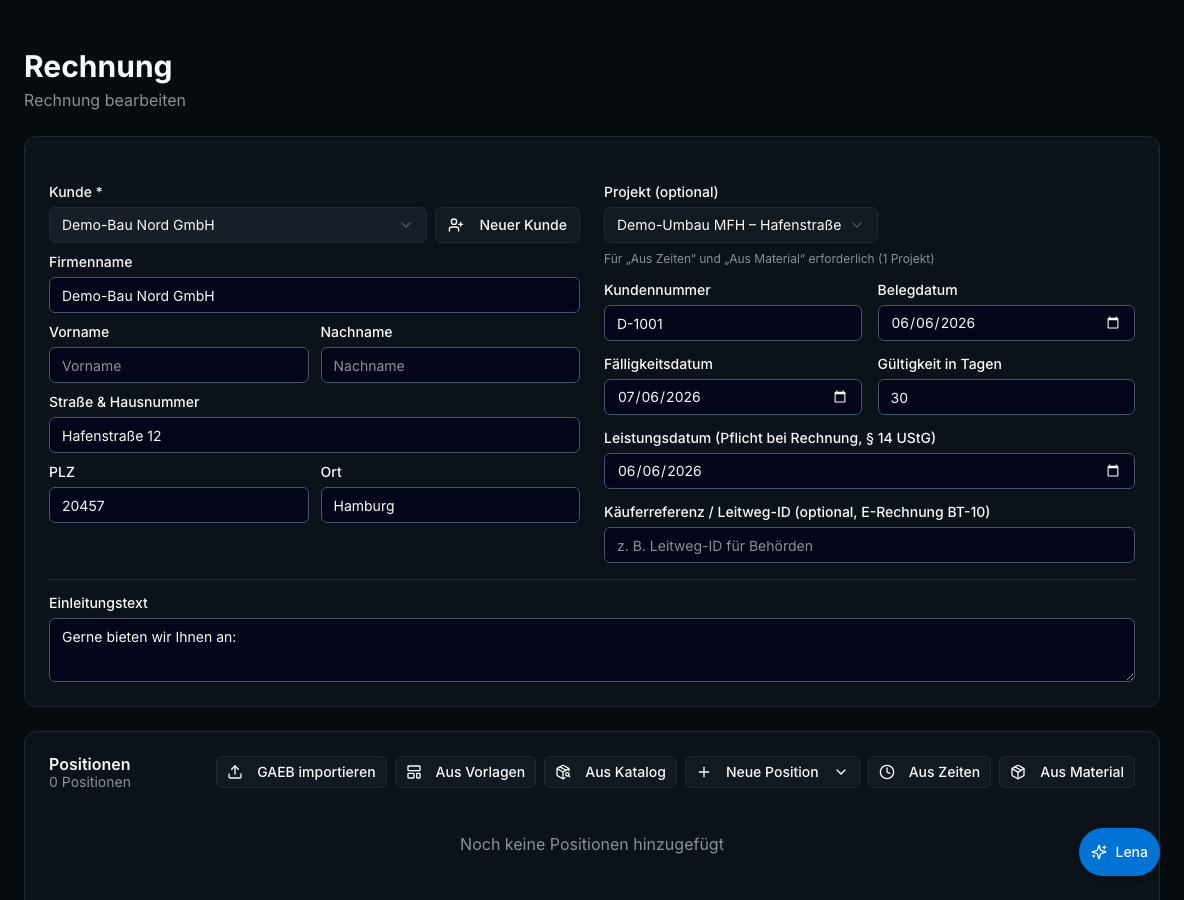Click the box icon on Aus Material
The height and width of the screenshot is (900, 1184).
tap(1018, 772)
